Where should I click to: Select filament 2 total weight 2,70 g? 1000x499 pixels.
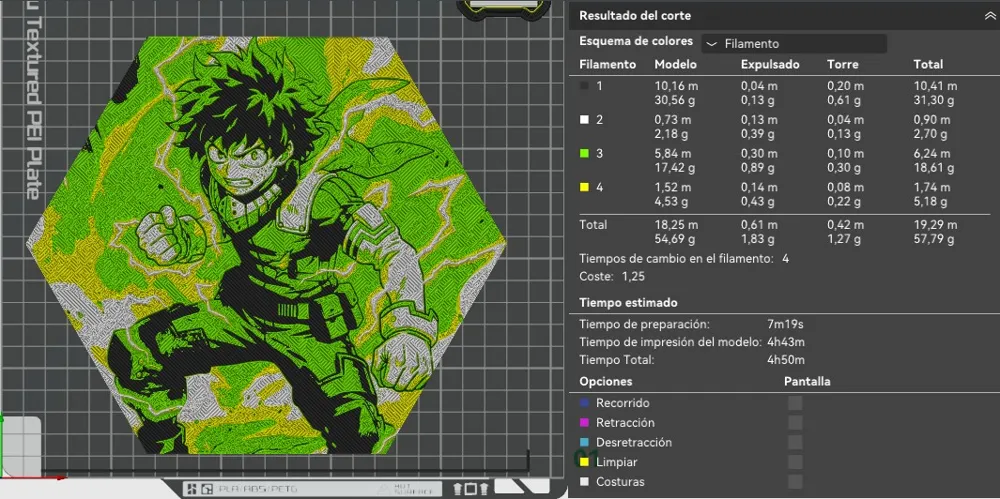pyautogui.click(x=931, y=134)
